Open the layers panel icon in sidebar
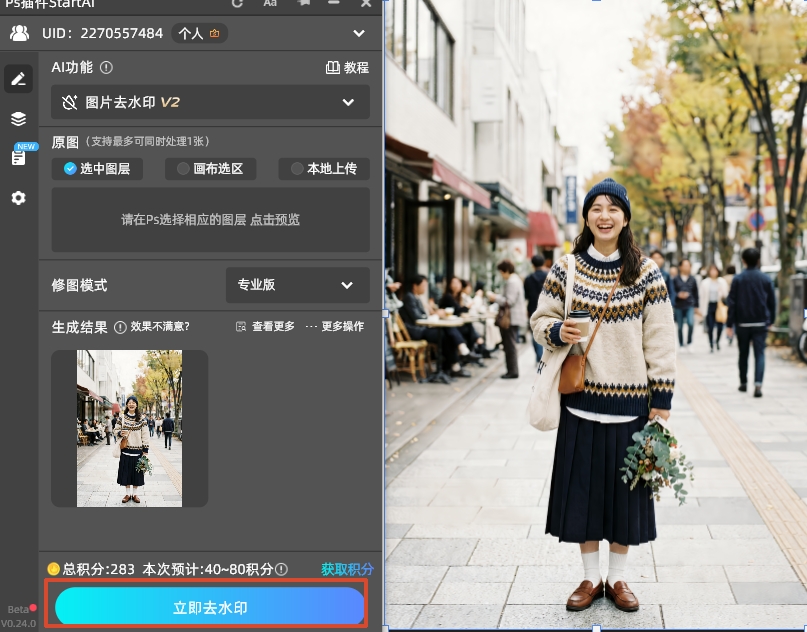This screenshot has height=632, width=807. click(18, 118)
